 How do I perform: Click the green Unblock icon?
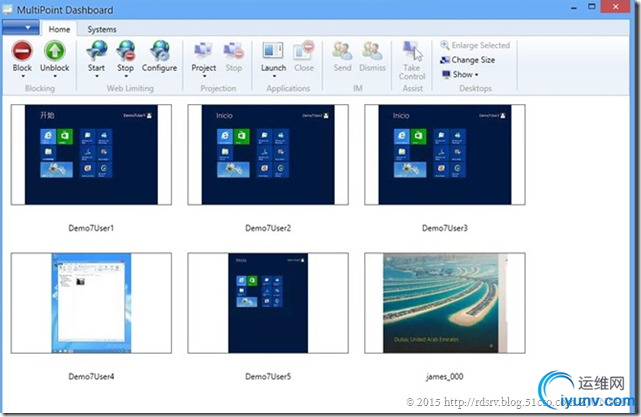pos(55,51)
